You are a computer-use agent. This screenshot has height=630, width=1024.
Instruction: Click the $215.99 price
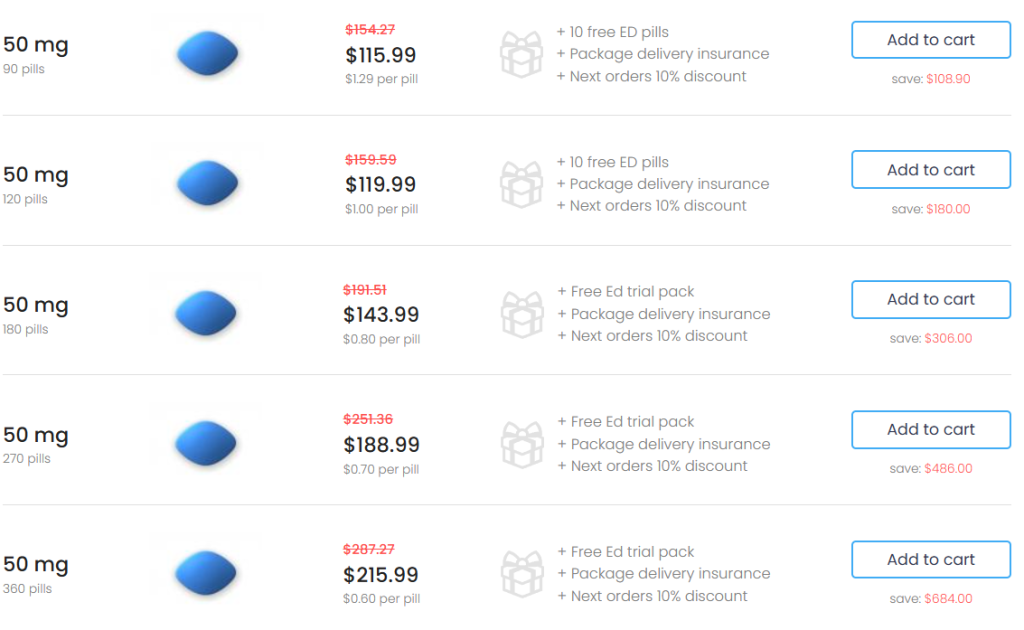click(381, 575)
